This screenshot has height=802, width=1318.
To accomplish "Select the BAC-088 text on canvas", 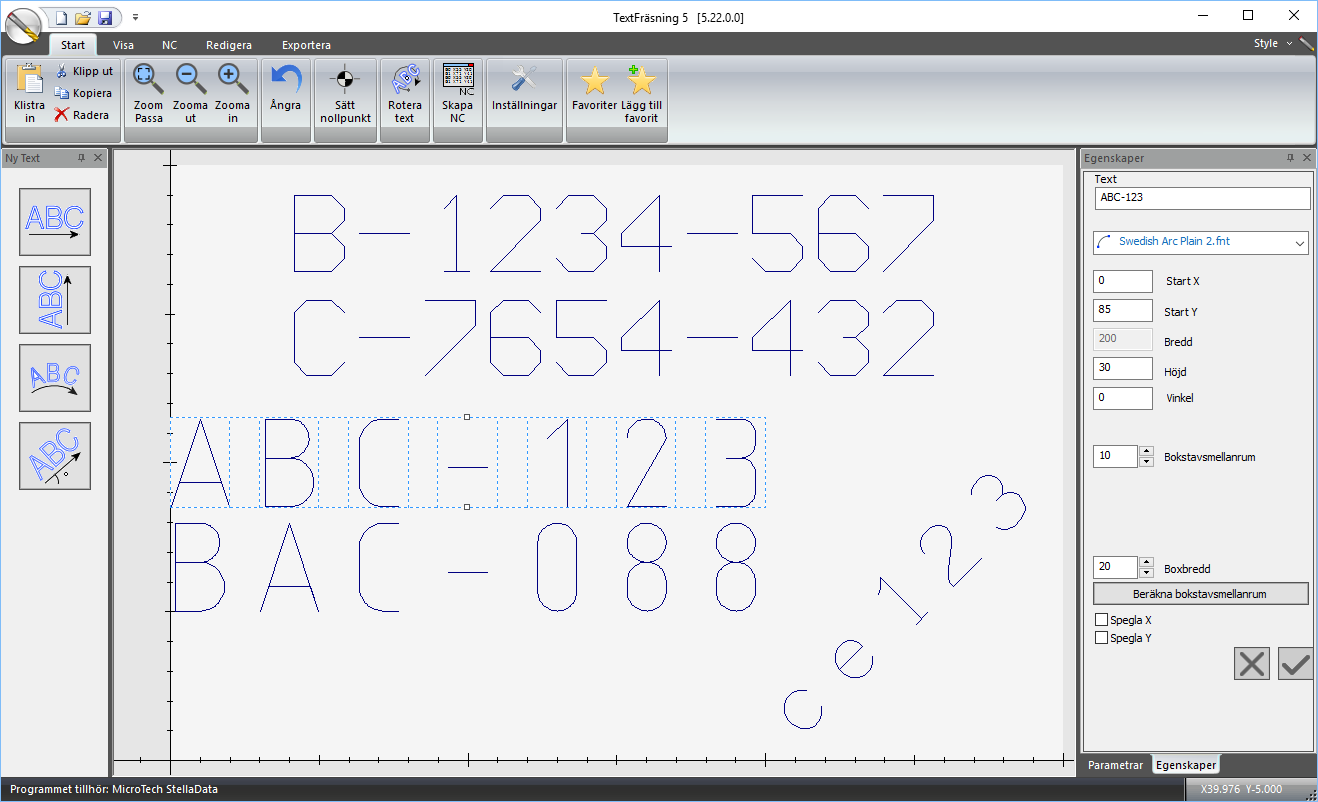I will click(x=465, y=568).
